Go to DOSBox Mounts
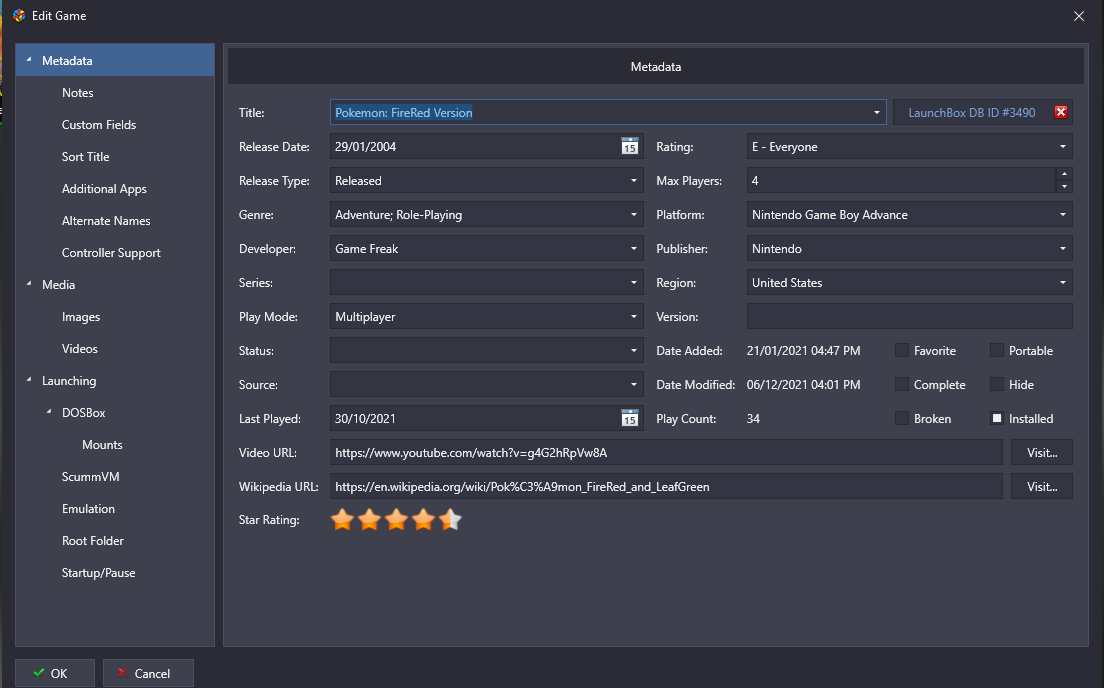Screen dimensions: 1104x688 [x=102, y=445]
